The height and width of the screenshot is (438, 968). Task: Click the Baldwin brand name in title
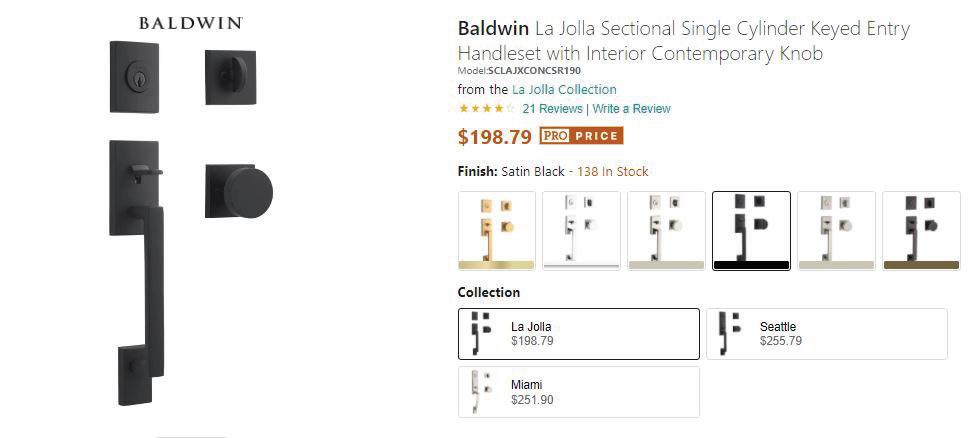493,28
